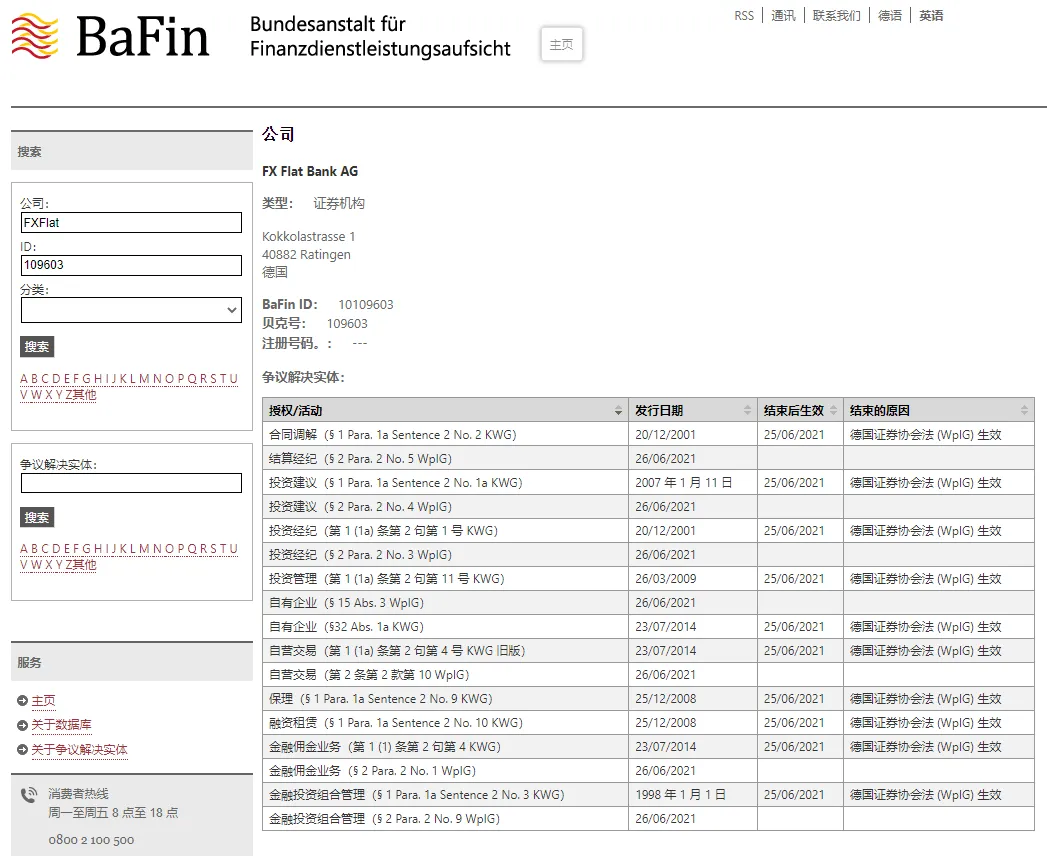This screenshot has height=856, width=1047.
Task: Select row 投资建议 (§ 2 Para. 2 No. 4 WpIG)
Action: pyautogui.click(x=648, y=507)
